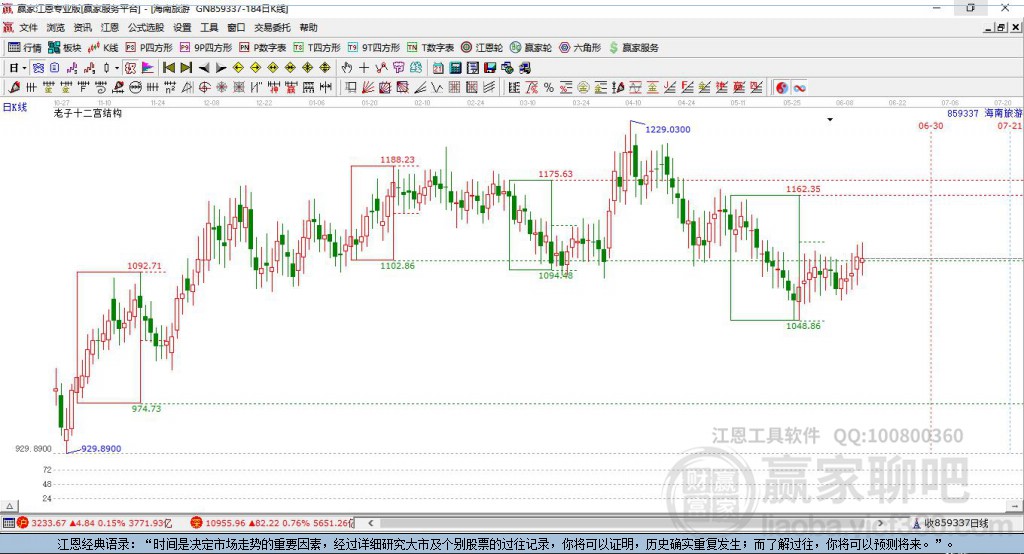The image size is (1024, 554).
Task: Click the 1229.0300 high price label
Action: (x=667, y=129)
